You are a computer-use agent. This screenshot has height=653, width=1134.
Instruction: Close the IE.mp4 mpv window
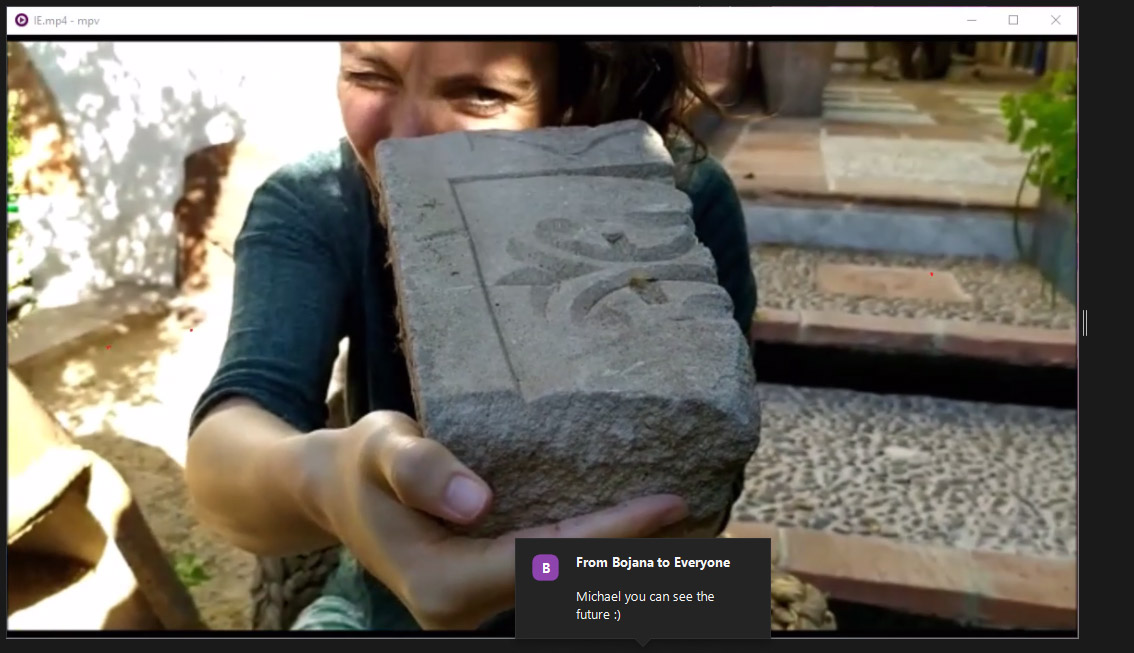pos(1055,20)
